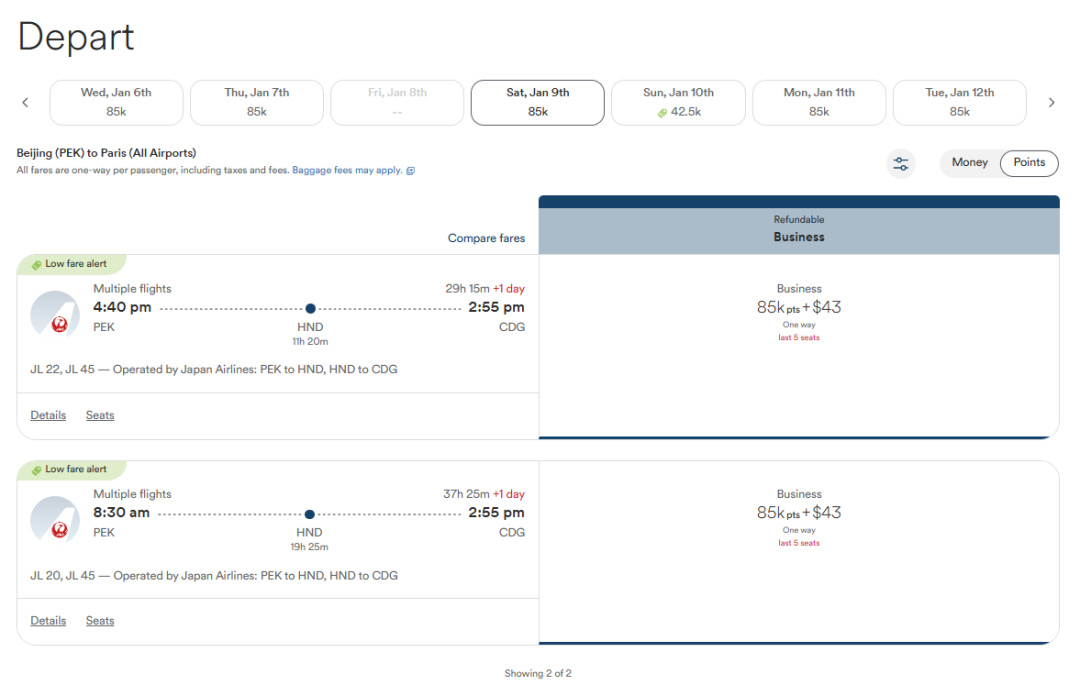Image resolution: width=1080 pixels, height=685 pixels.
Task: Select Mon, Jan 11th date tab
Action: tap(819, 103)
